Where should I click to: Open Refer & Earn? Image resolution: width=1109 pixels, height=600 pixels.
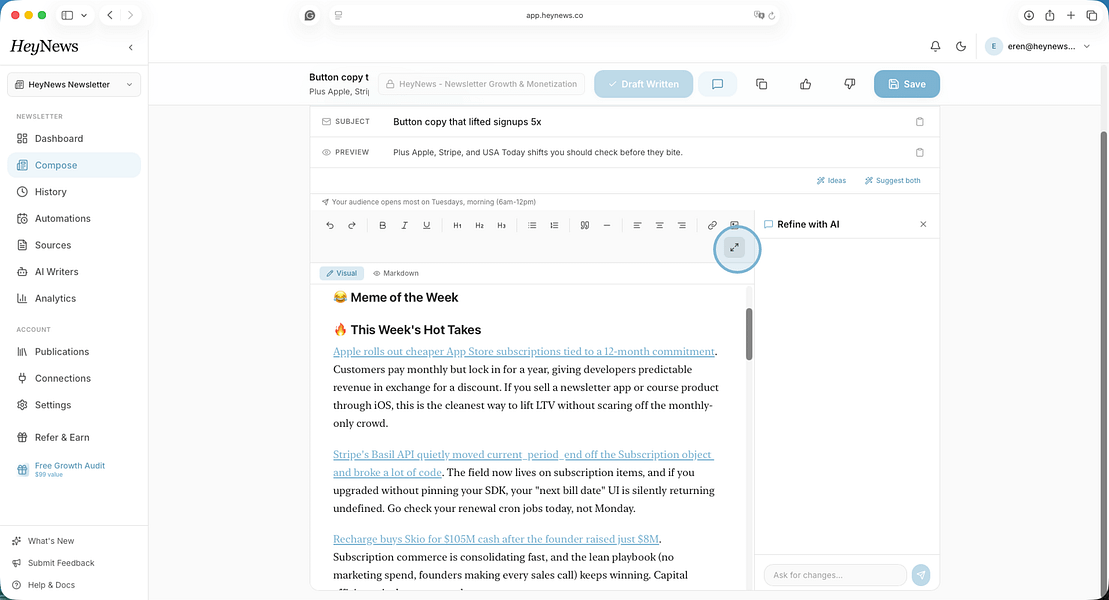pos(74,437)
